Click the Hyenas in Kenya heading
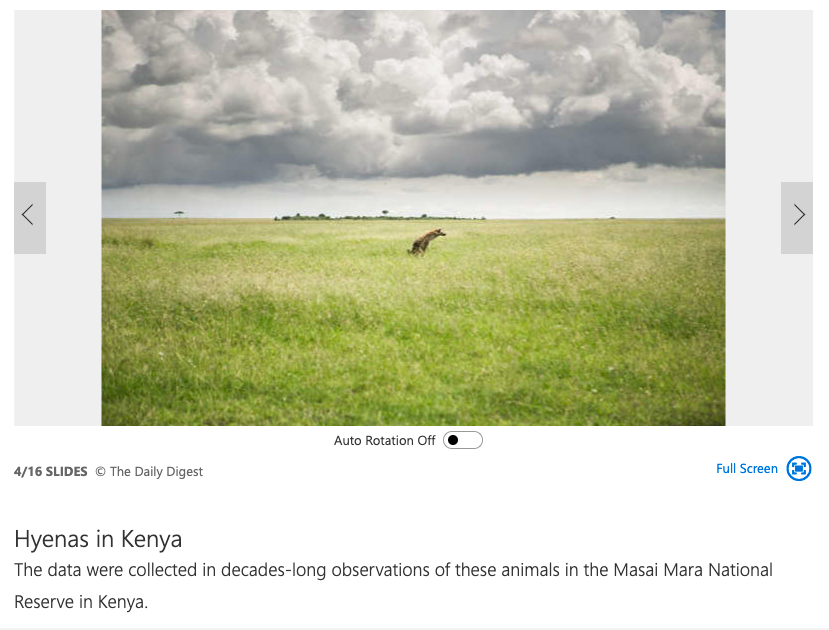The width and height of the screenshot is (829, 630). pos(98,539)
